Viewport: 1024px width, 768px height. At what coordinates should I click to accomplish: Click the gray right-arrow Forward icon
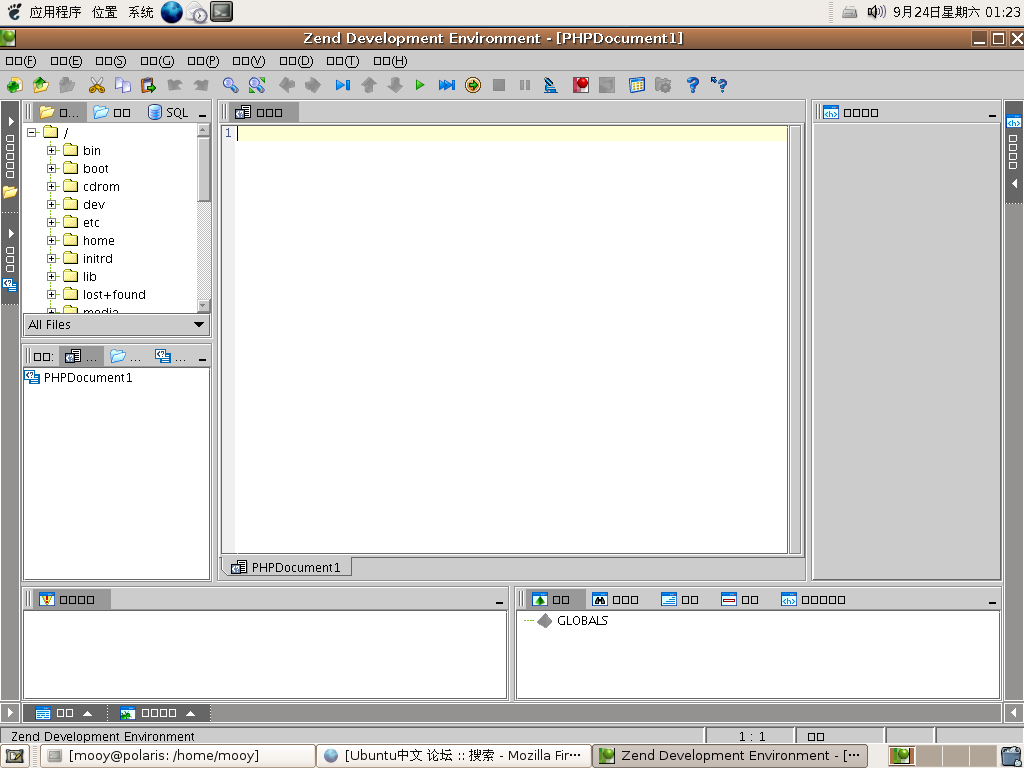313,85
